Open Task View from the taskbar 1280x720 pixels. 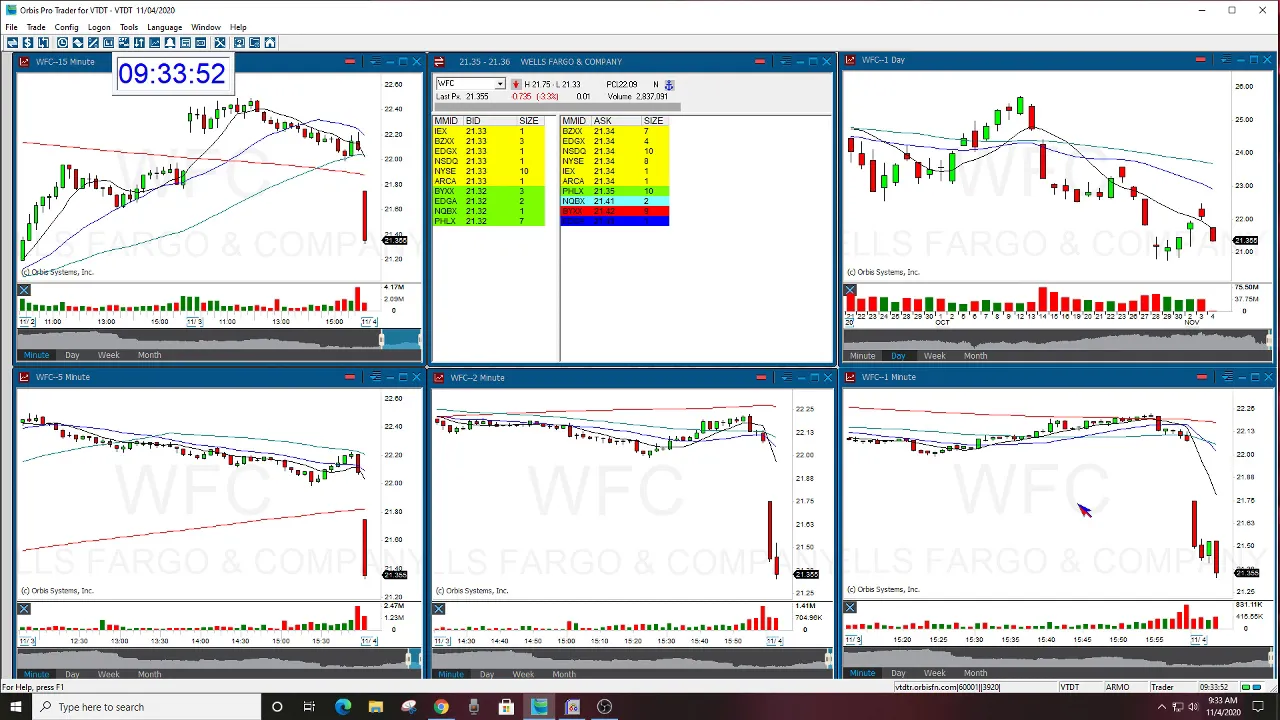click(309, 707)
